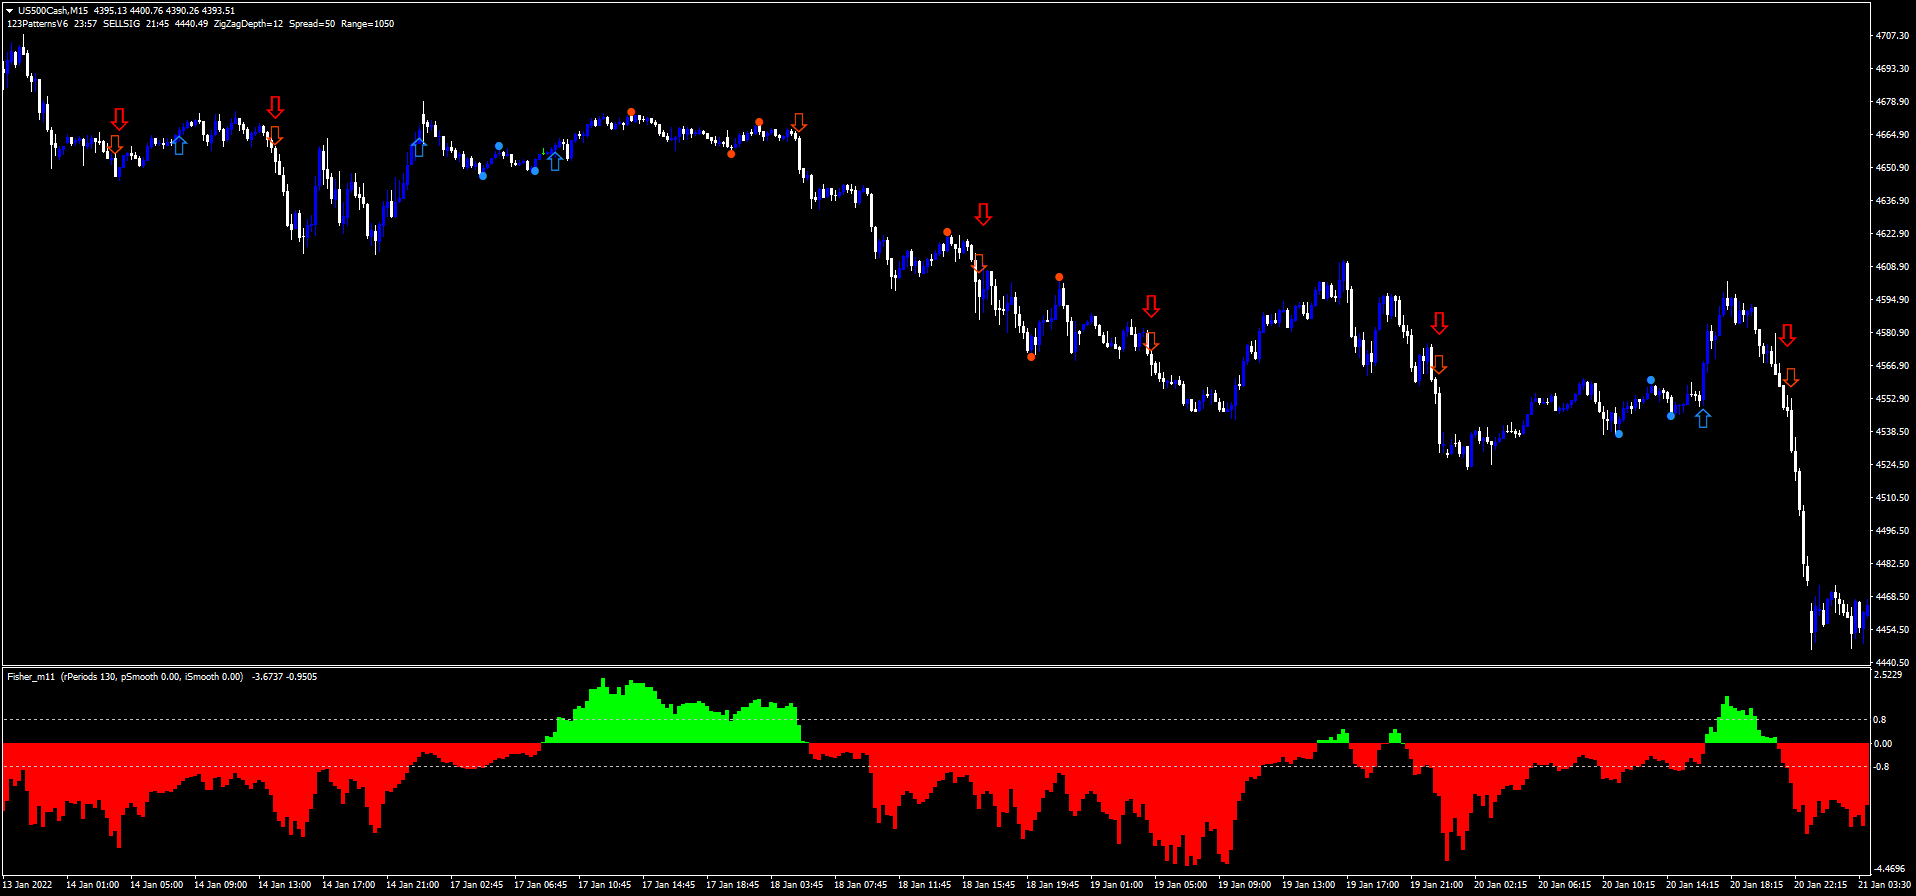This screenshot has width=1916, height=896.
Task: Click the lowest orange dot on the chart
Action: tap(1031, 357)
